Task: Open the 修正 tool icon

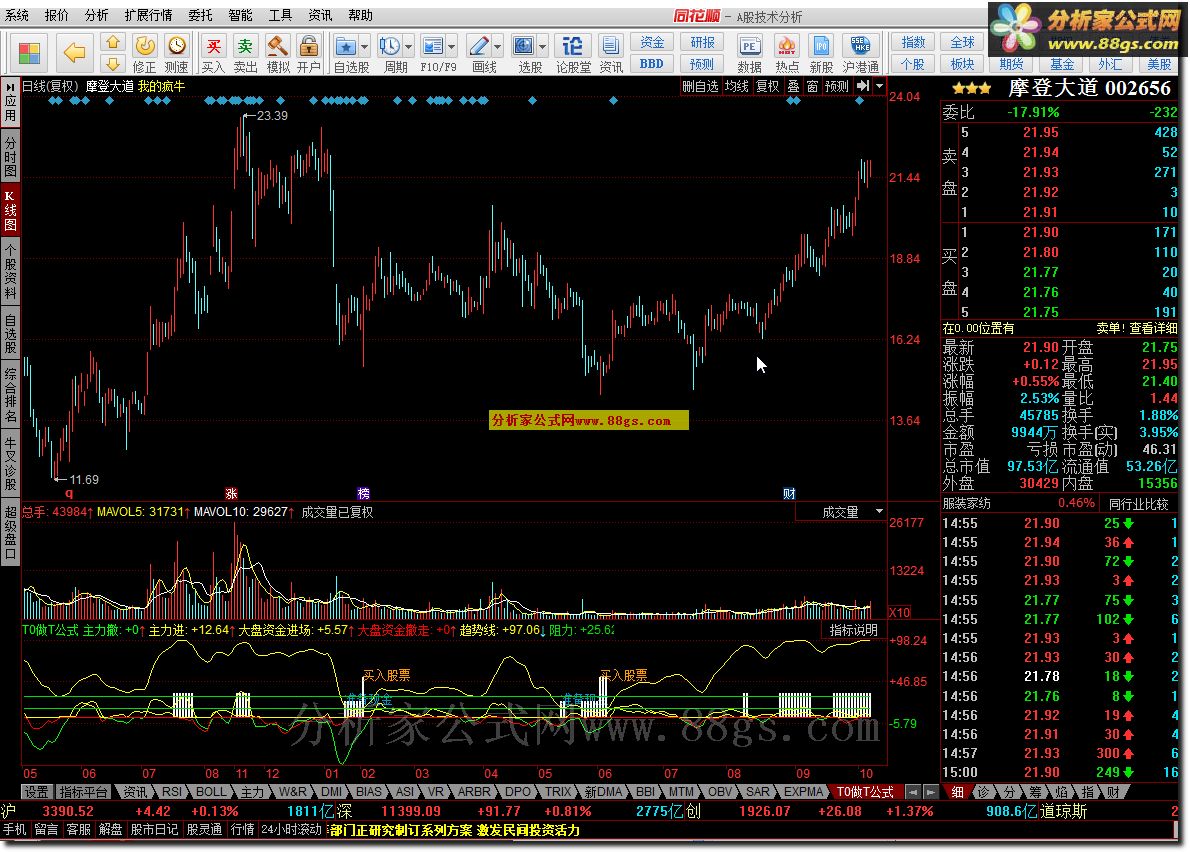Action: [144, 53]
